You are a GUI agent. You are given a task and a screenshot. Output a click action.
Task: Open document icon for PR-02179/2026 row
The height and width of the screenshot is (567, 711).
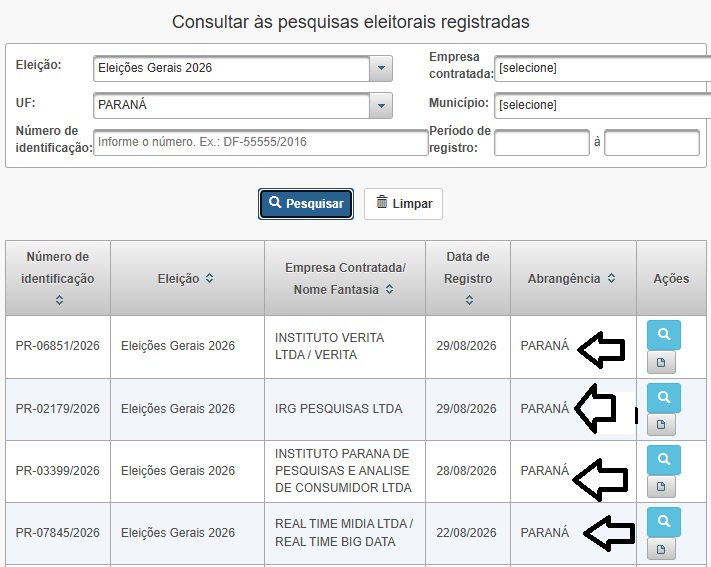point(661,425)
